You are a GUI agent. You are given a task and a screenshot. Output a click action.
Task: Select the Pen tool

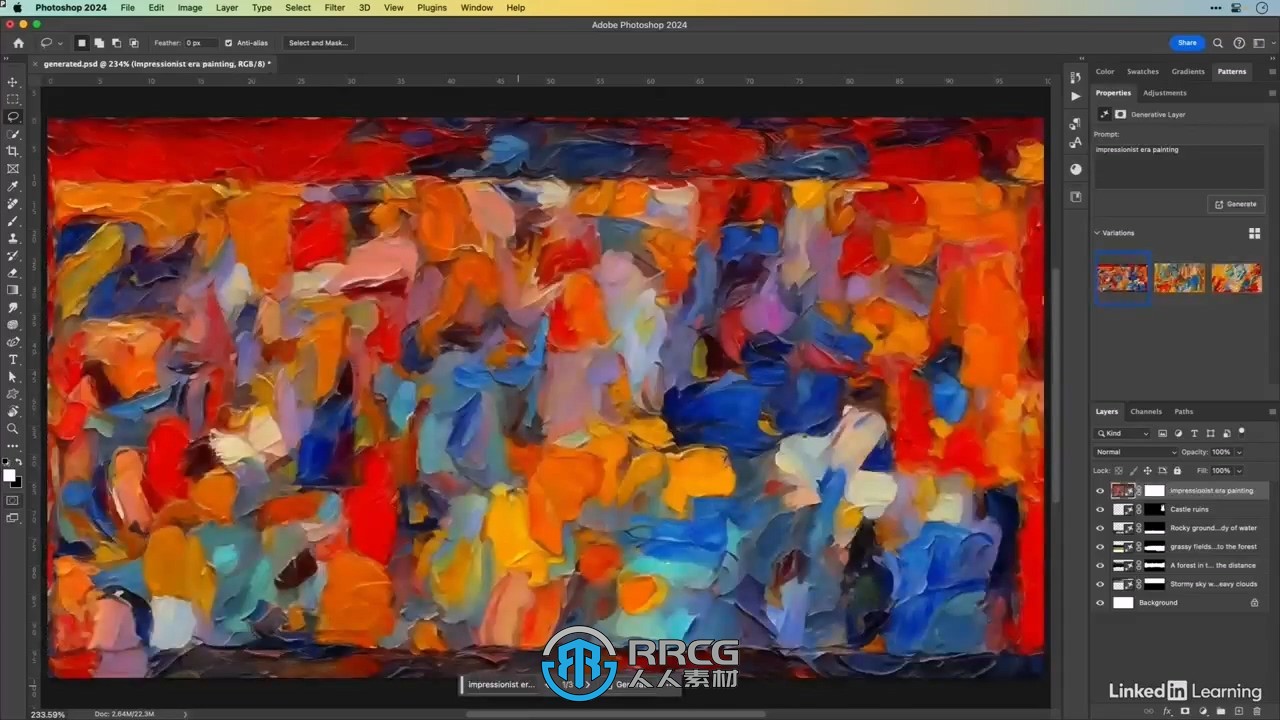click(13, 342)
